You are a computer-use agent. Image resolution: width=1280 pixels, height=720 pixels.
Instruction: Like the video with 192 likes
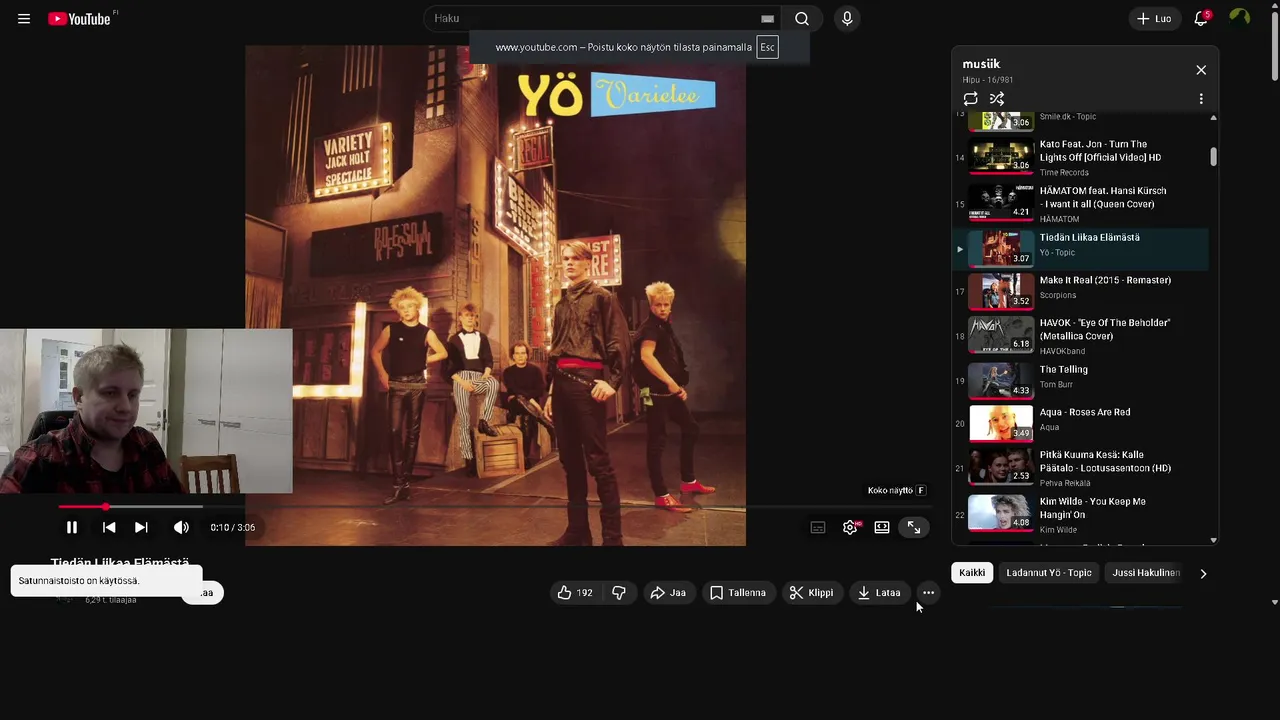click(x=575, y=593)
